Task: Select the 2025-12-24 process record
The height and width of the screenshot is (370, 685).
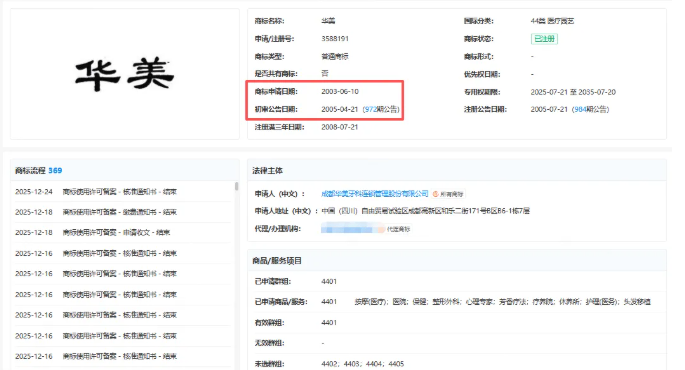Action: click(x=122, y=192)
